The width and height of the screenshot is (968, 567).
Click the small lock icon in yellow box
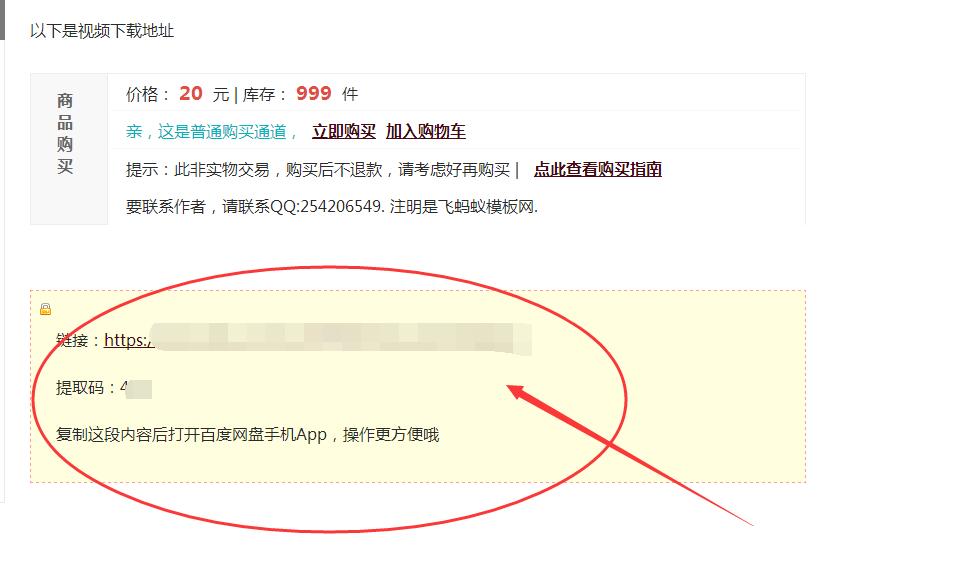coord(46,309)
